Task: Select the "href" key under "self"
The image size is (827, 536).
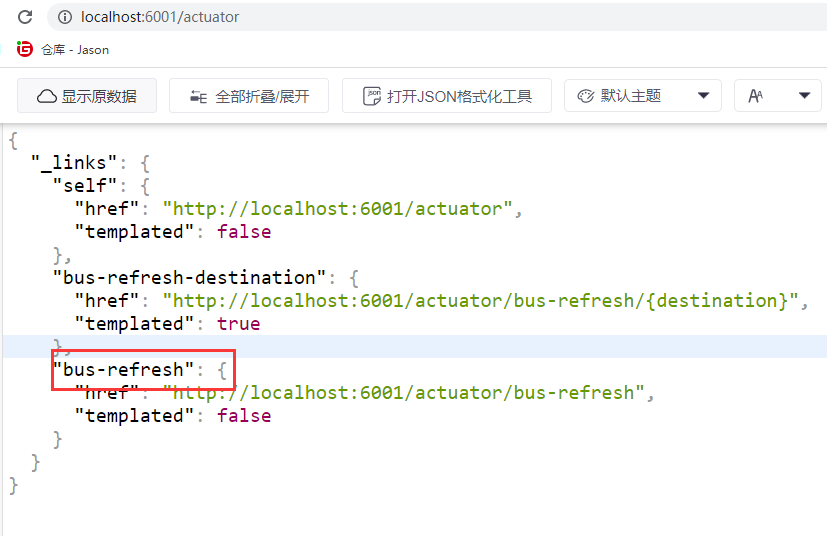Action: coord(107,209)
